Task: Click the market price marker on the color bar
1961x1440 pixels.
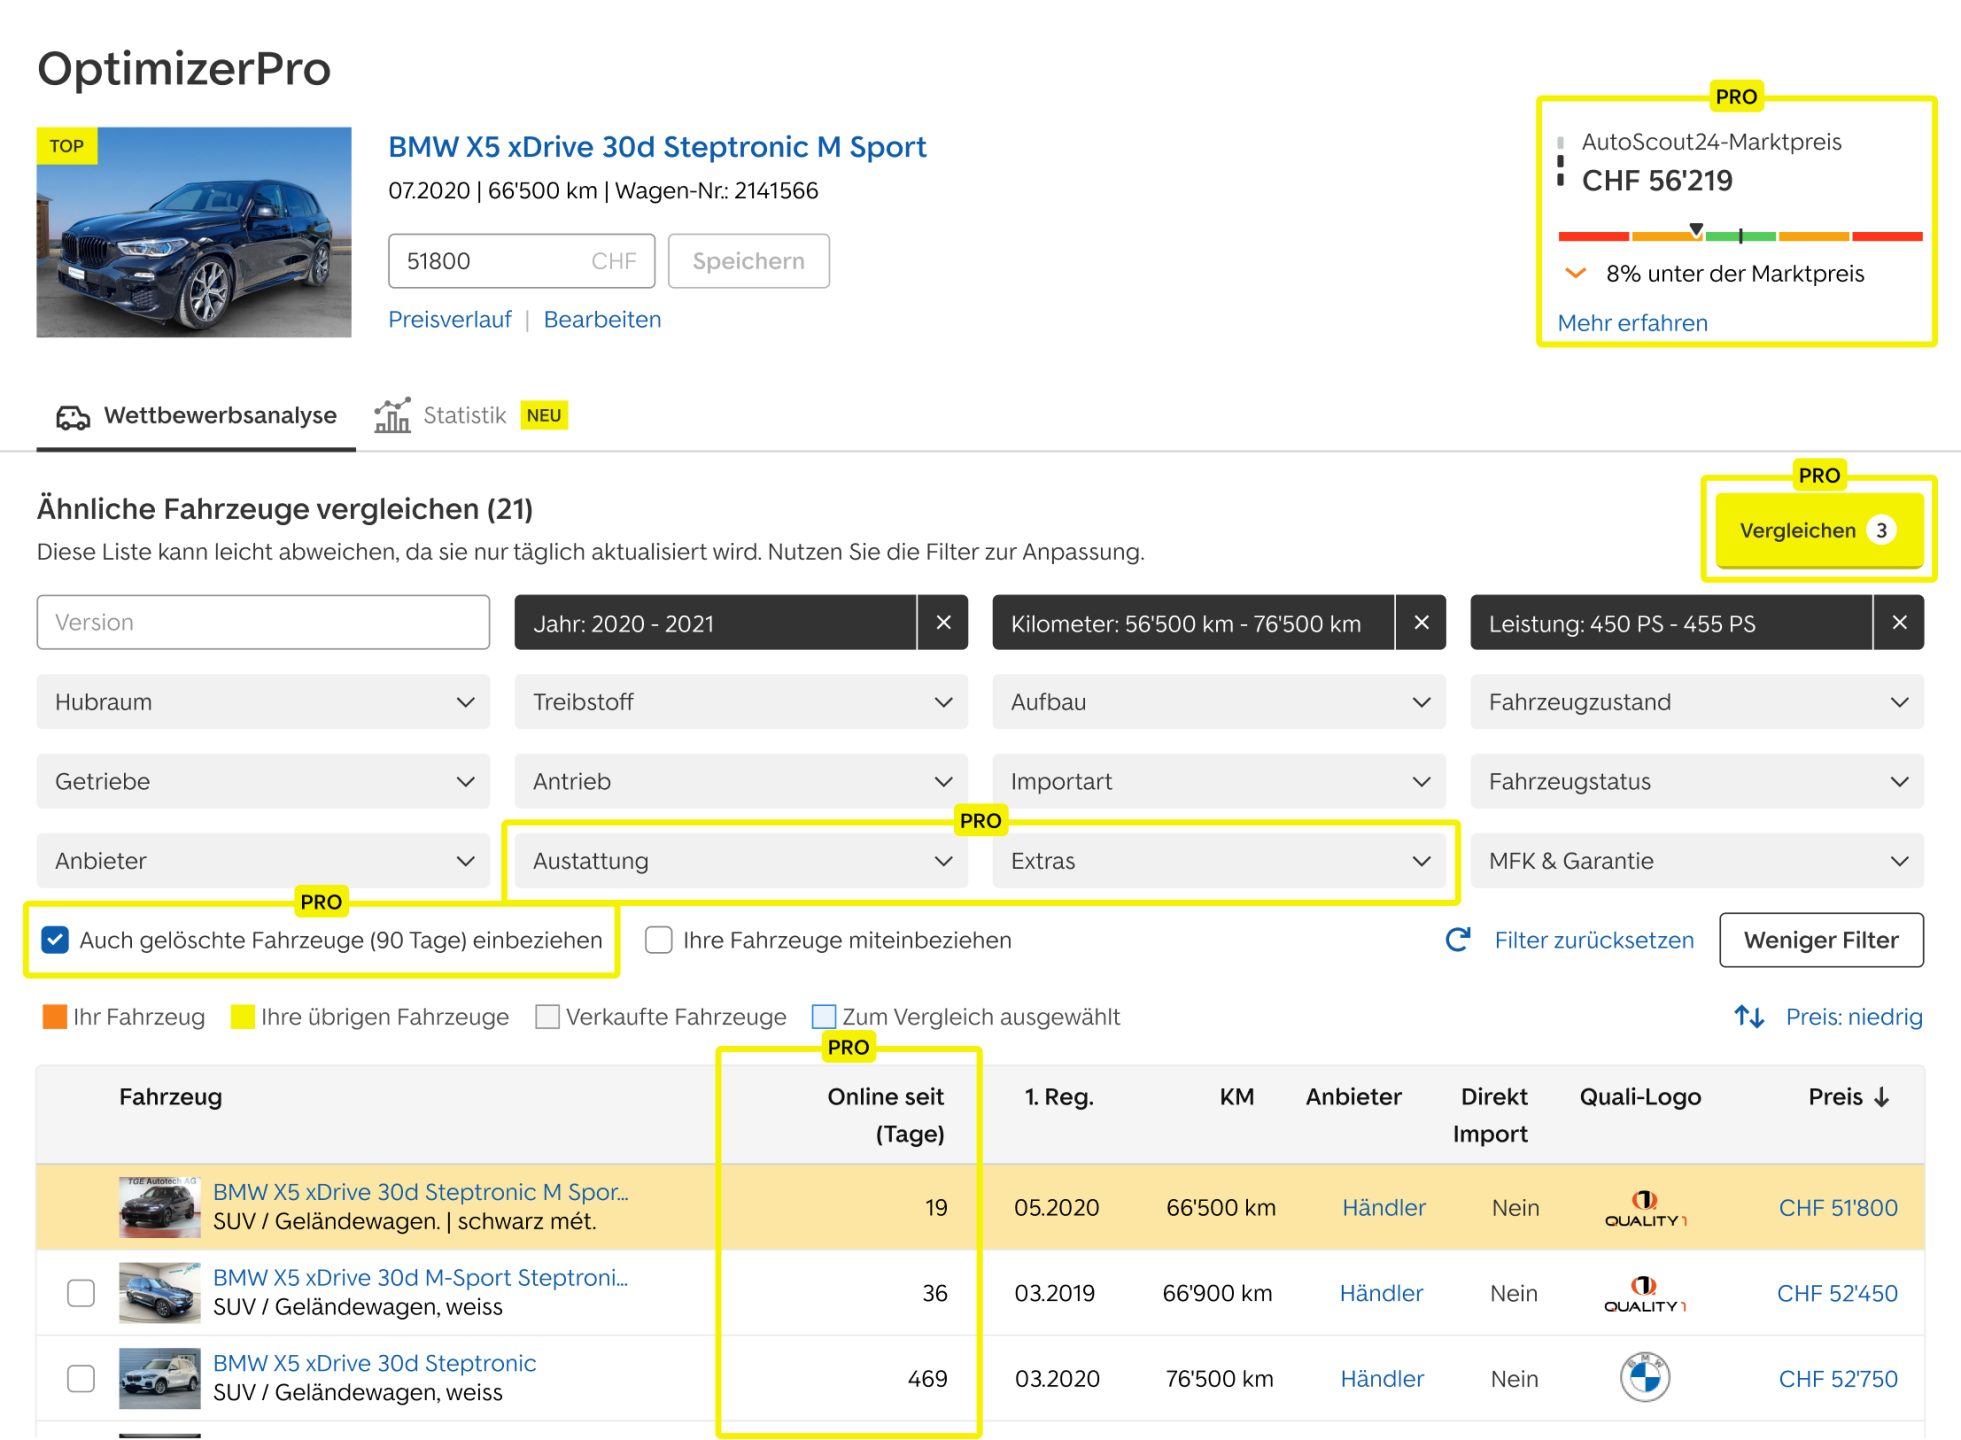Action: [1696, 230]
